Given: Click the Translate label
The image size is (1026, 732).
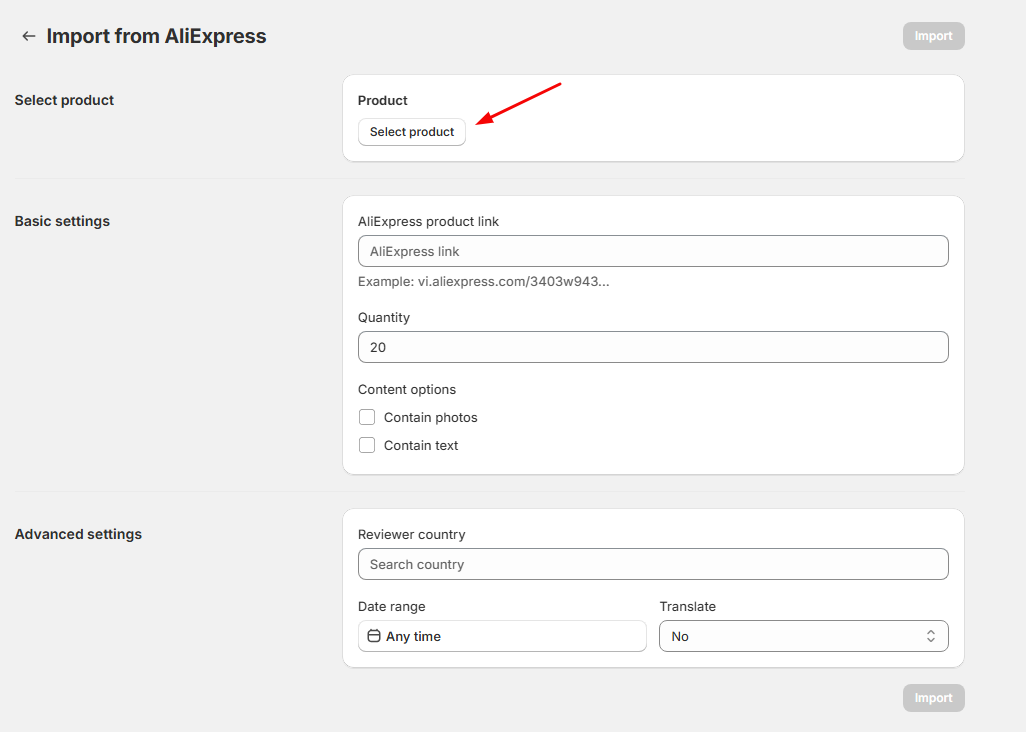Looking at the screenshot, I should coord(688,606).
